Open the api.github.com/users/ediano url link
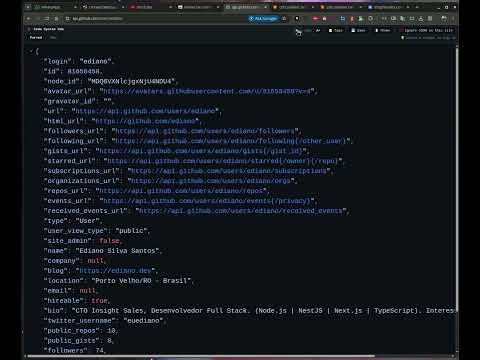 [146, 111]
